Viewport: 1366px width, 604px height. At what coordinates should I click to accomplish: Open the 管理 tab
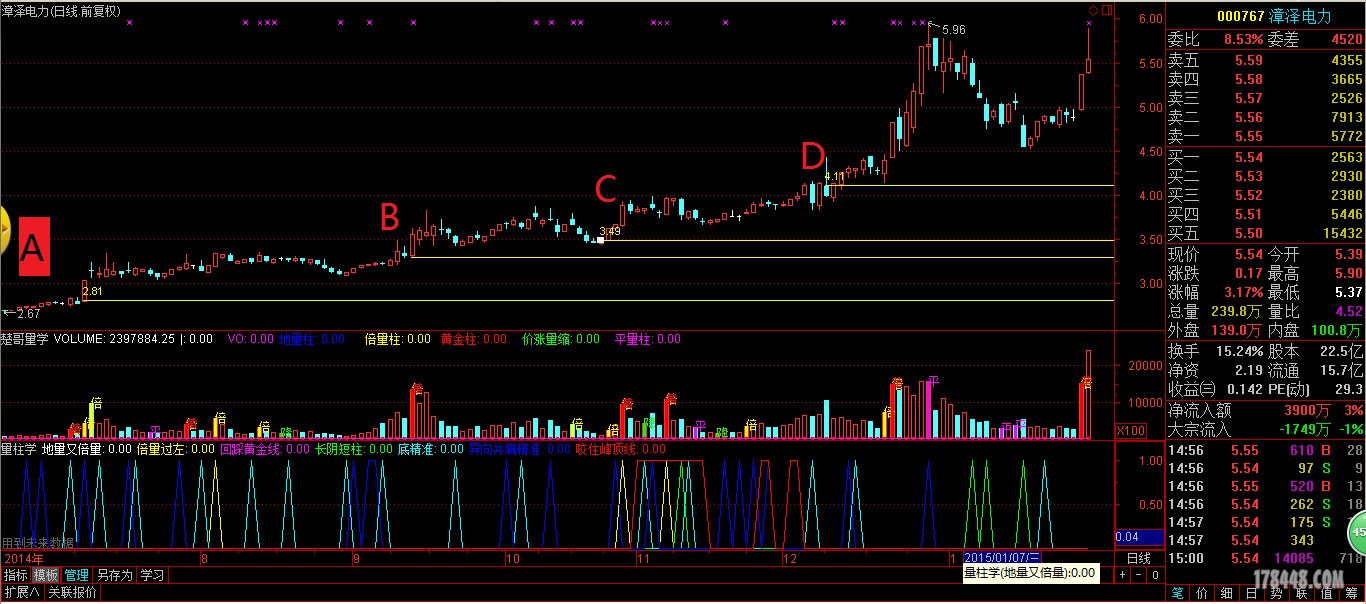[x=77, y=575]
